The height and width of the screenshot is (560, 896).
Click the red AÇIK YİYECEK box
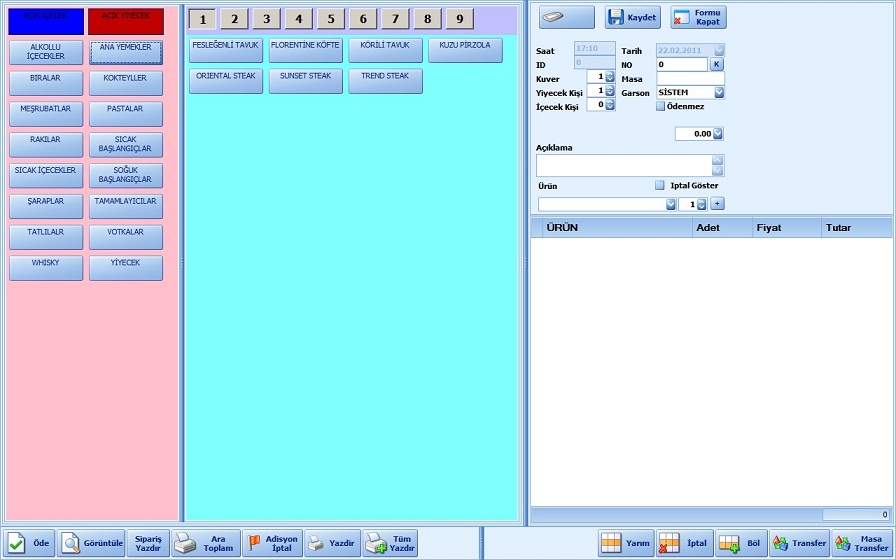coord(125,21)
